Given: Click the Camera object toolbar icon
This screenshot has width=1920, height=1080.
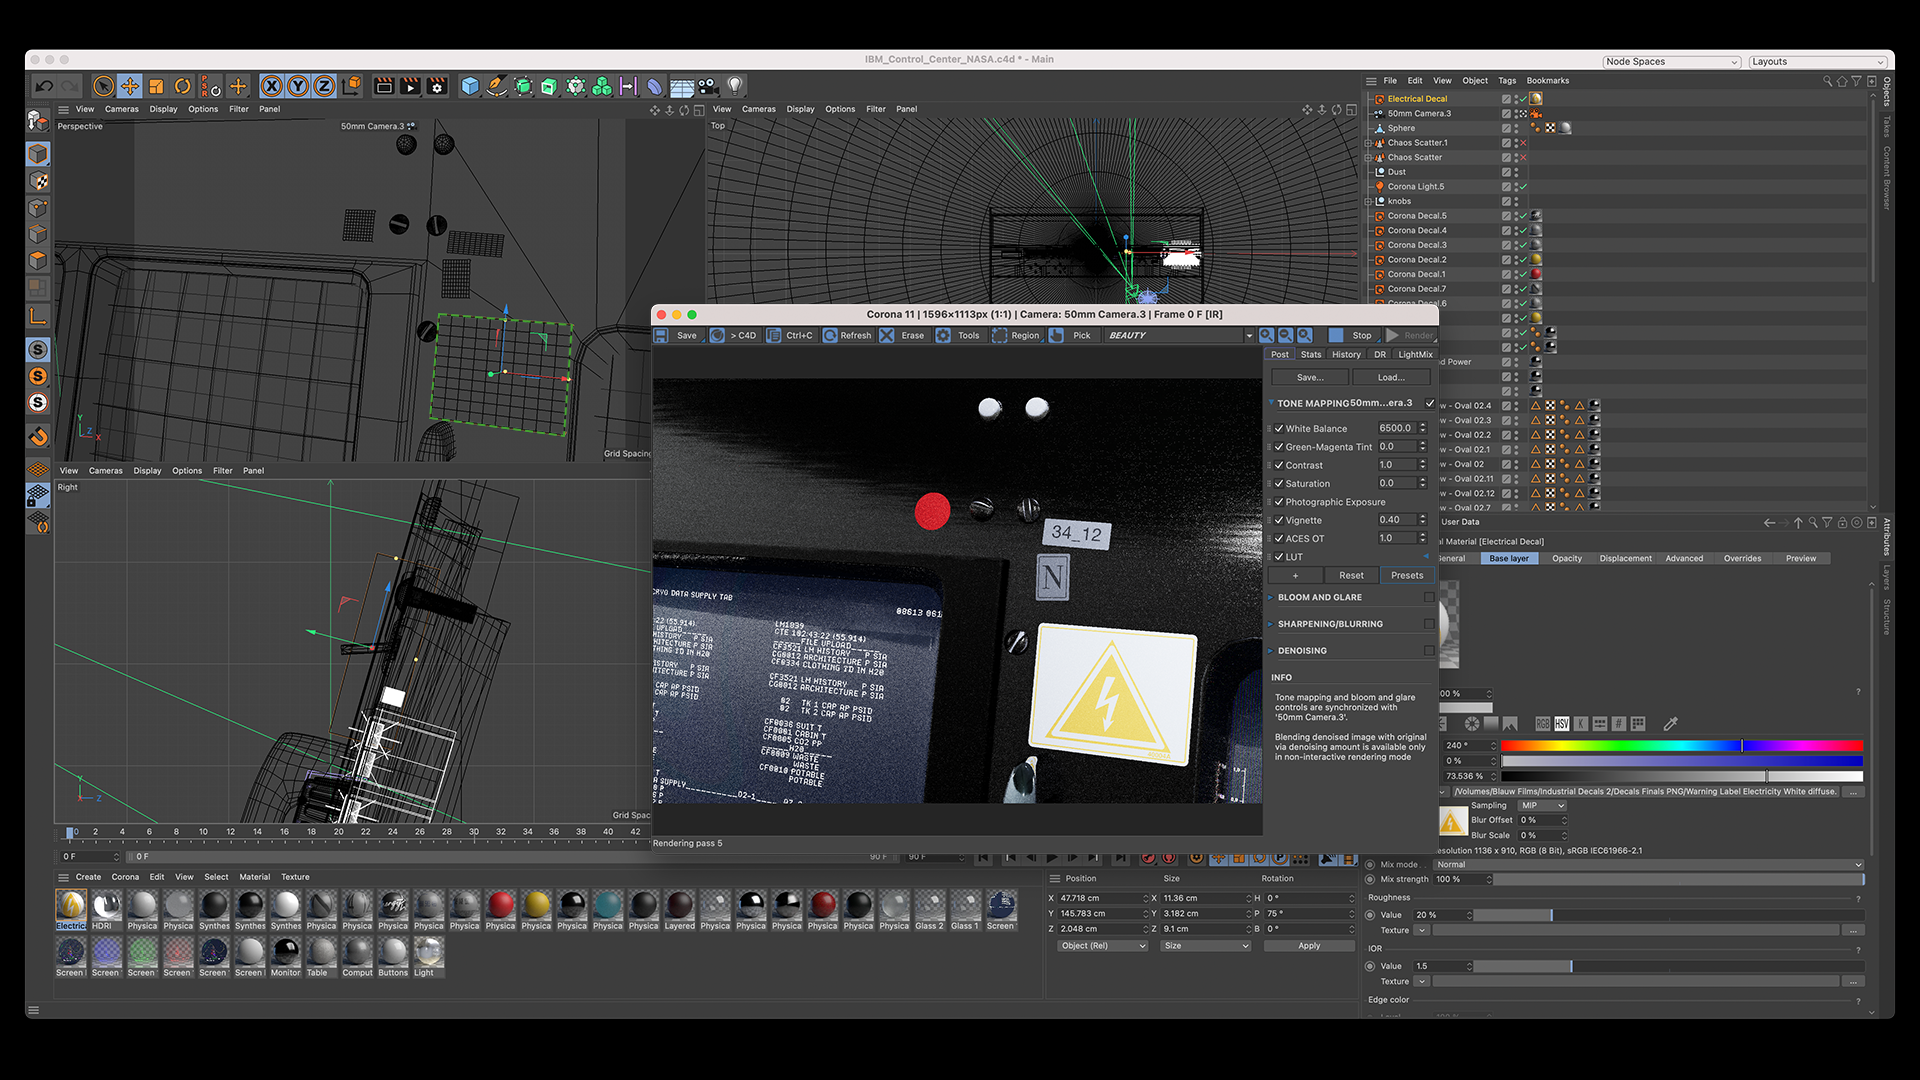Looking at the screenshot, I should pos(708,86).
